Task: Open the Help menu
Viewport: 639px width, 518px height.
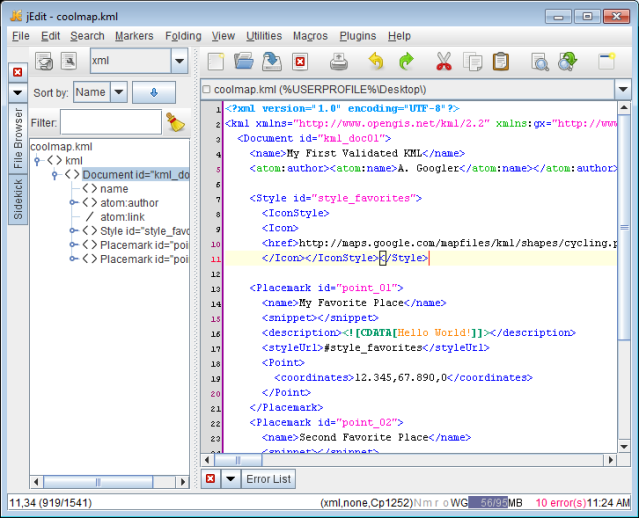Action: (x=399, y=36)
